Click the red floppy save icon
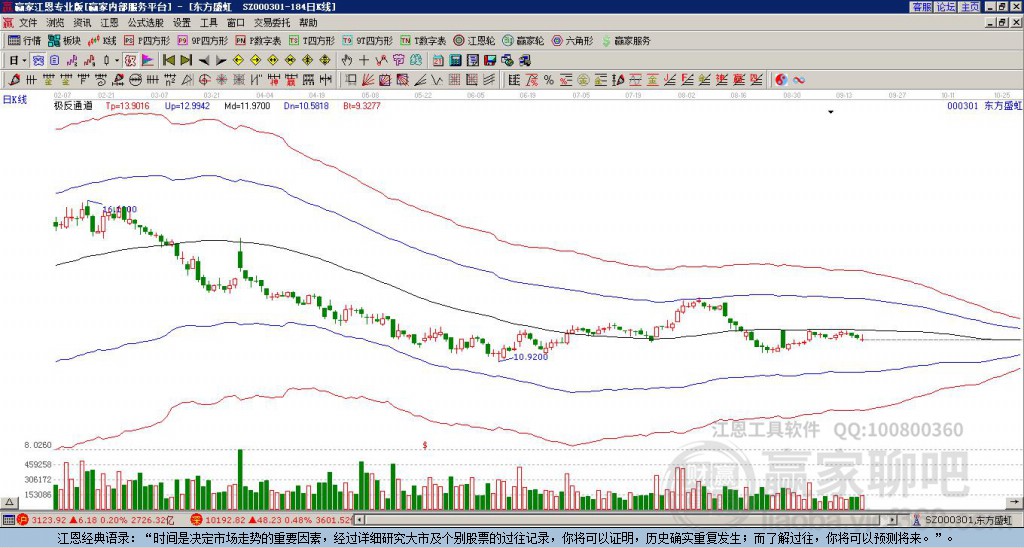Viewport: 1024px width, 548px height. (x=490, y=61)
